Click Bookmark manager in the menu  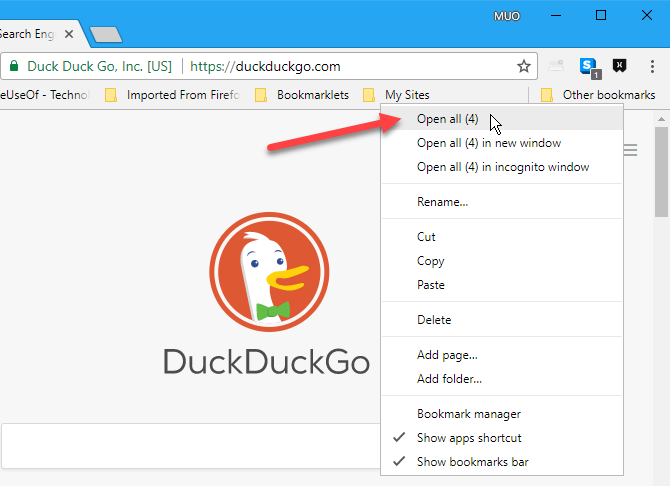468,414
